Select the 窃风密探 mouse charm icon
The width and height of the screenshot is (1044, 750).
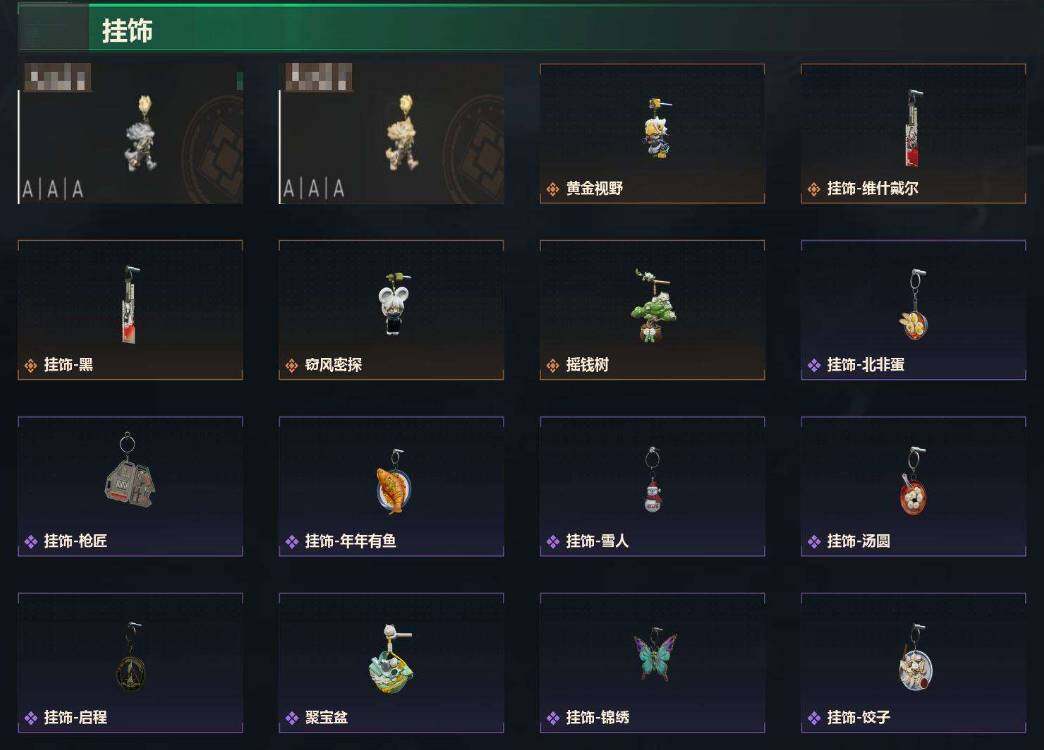pyautogui.click(x=393, y=303)
